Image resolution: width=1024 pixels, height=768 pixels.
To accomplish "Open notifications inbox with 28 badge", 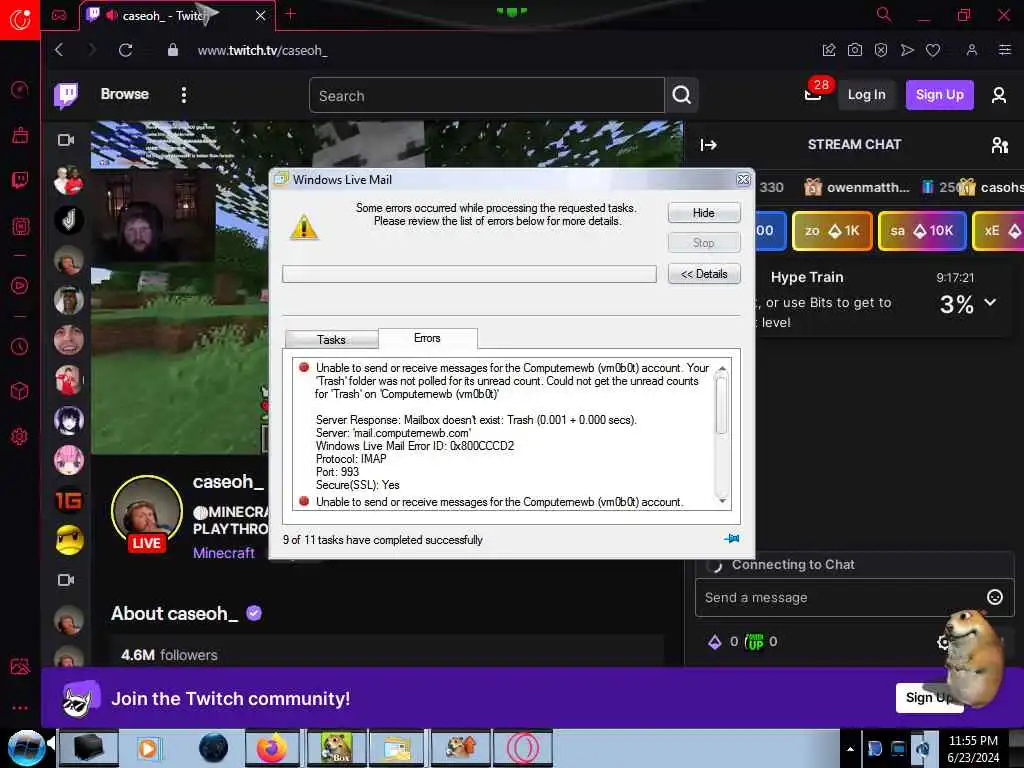I will (814, 93).
